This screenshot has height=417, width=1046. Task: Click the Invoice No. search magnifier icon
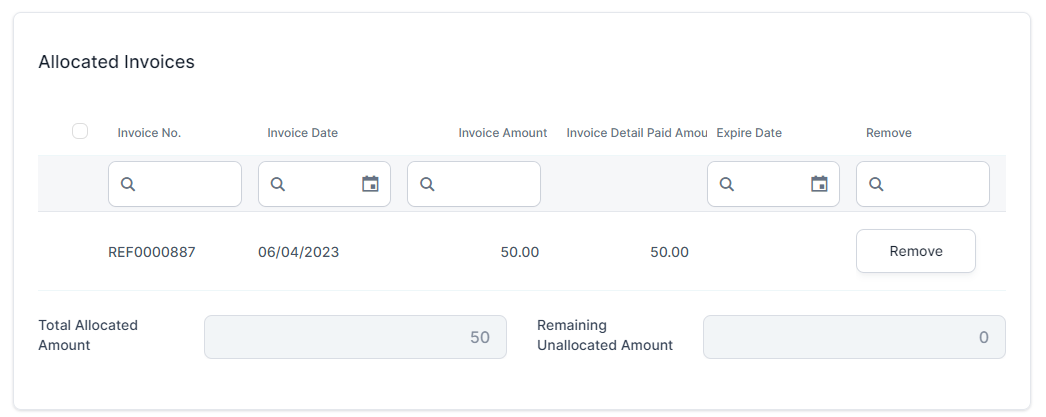pos(128,184)
